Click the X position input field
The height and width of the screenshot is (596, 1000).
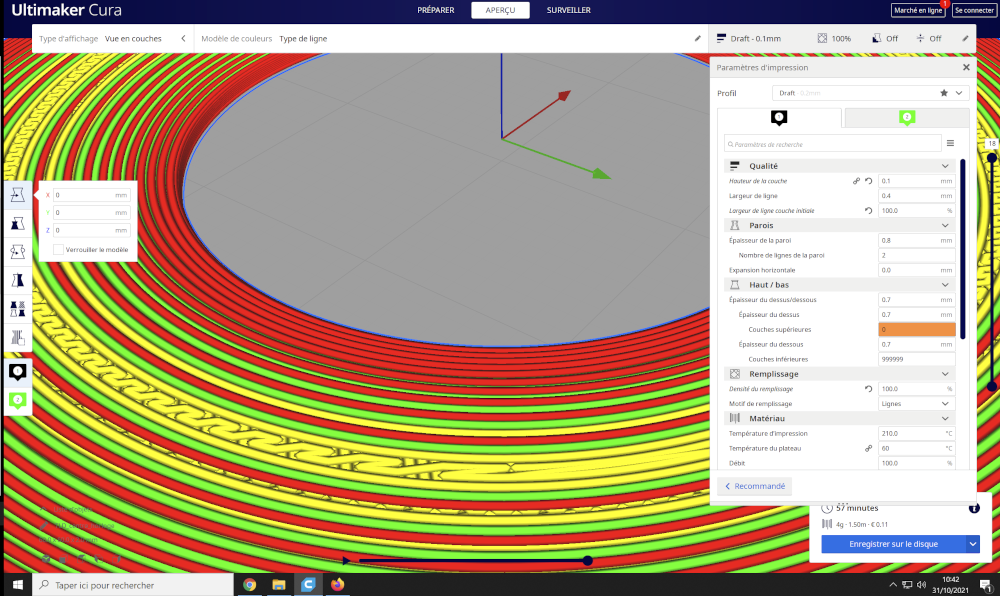(x=92, y=195)
